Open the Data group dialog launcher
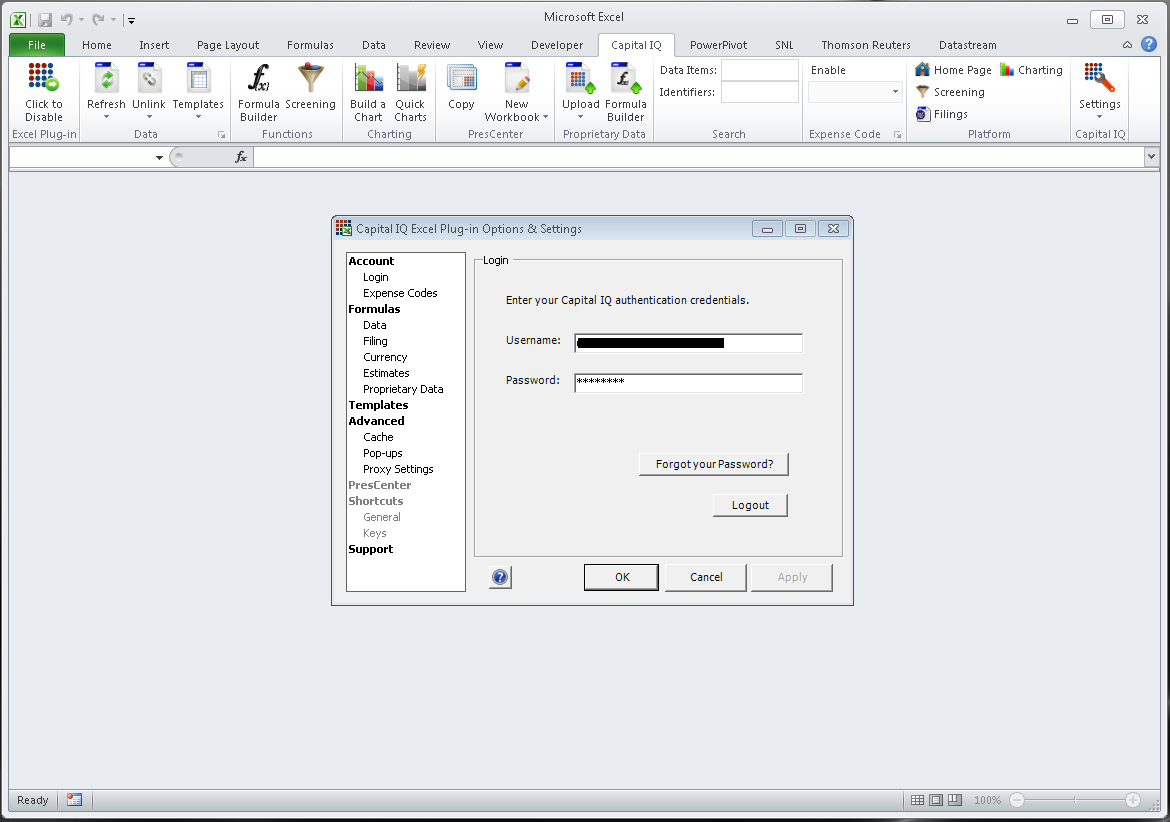 click(222, 135)
